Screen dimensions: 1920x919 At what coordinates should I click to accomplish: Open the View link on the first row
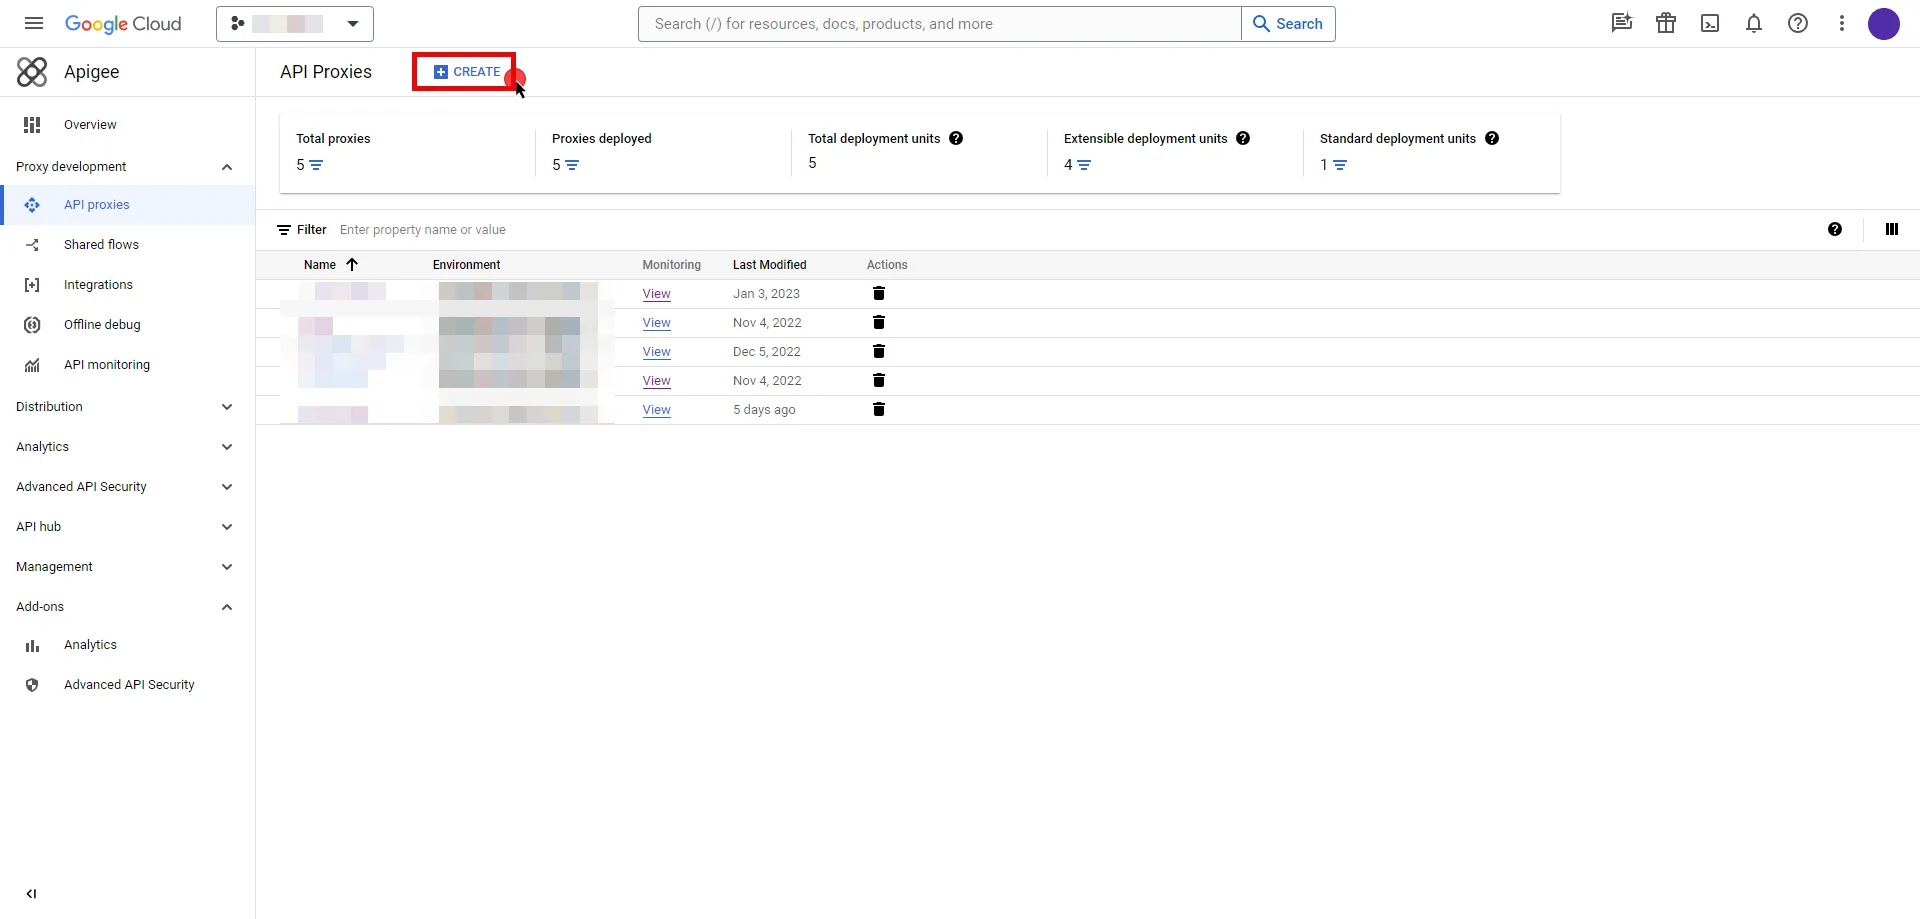pos(656,293)
